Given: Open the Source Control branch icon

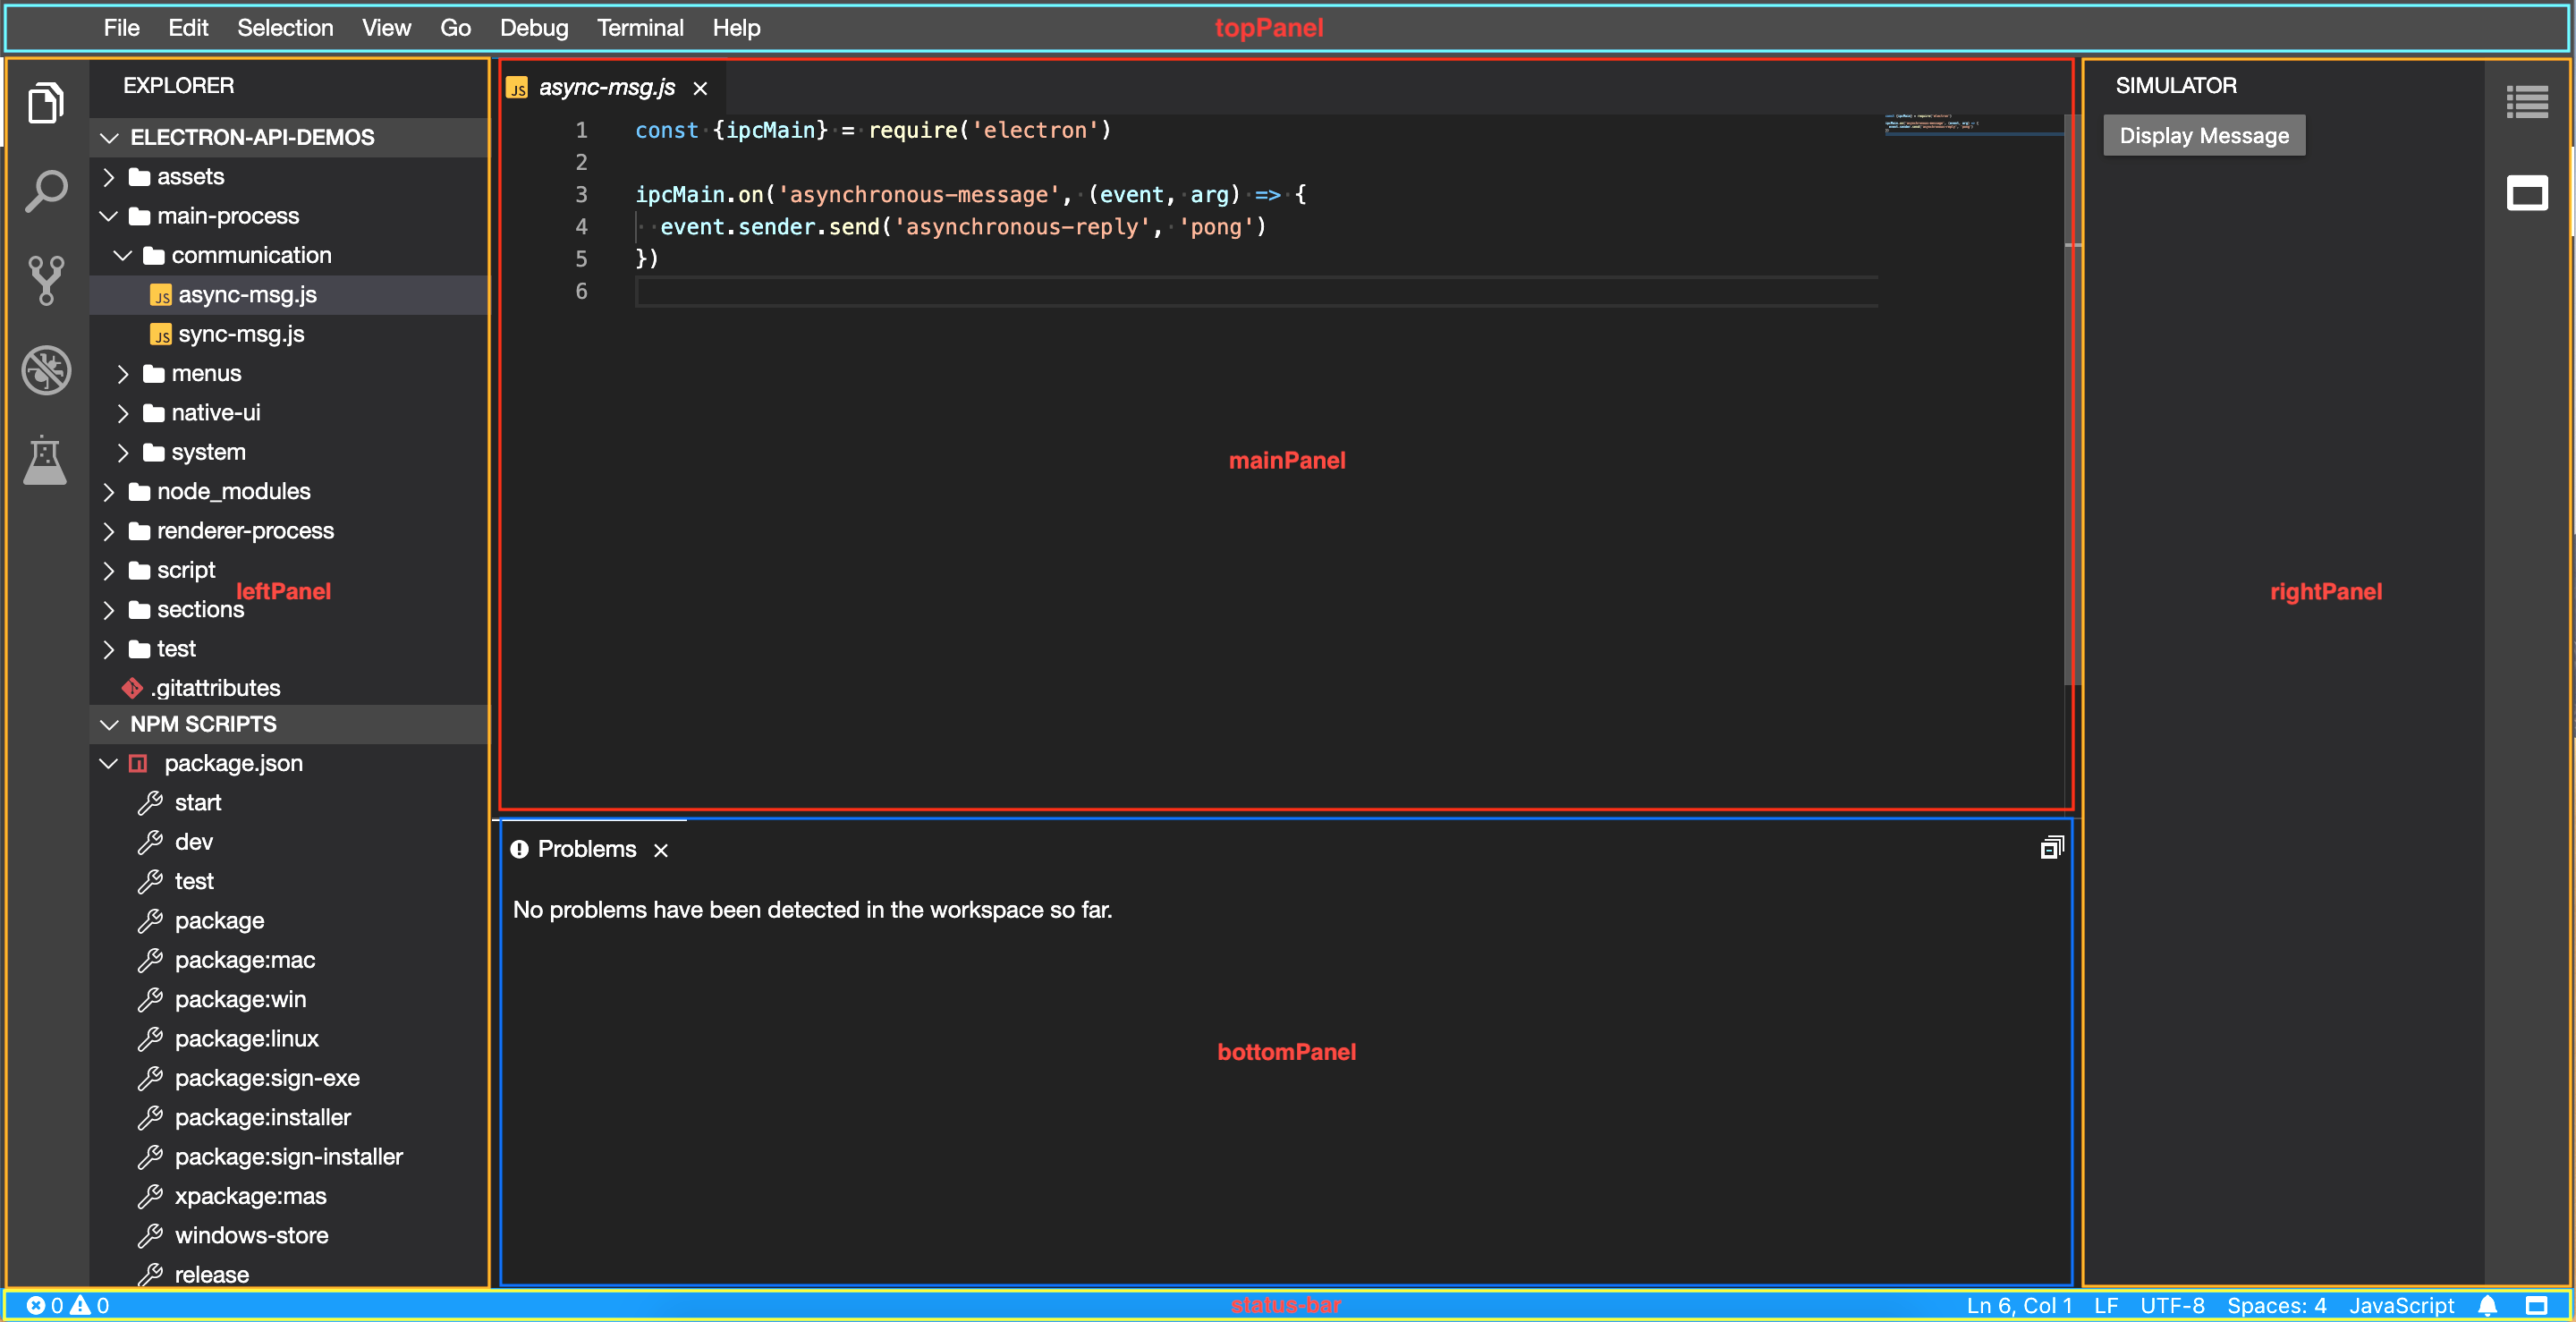Looking at the screenshot, I should (46, 281).
